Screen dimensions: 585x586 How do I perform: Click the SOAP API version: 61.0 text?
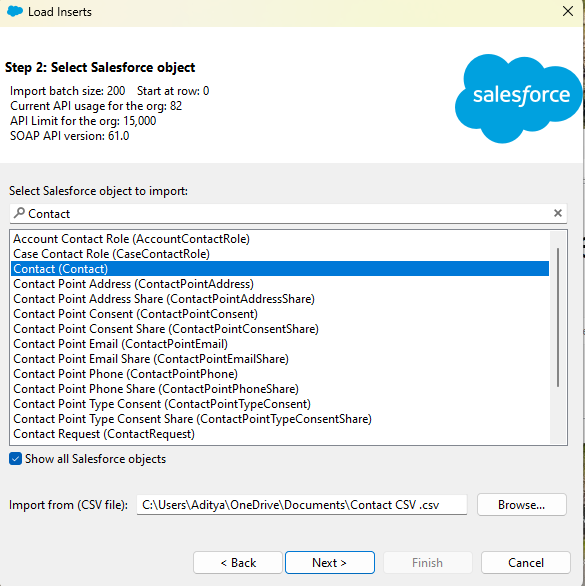pyautogui.click(x=70, y=136)
